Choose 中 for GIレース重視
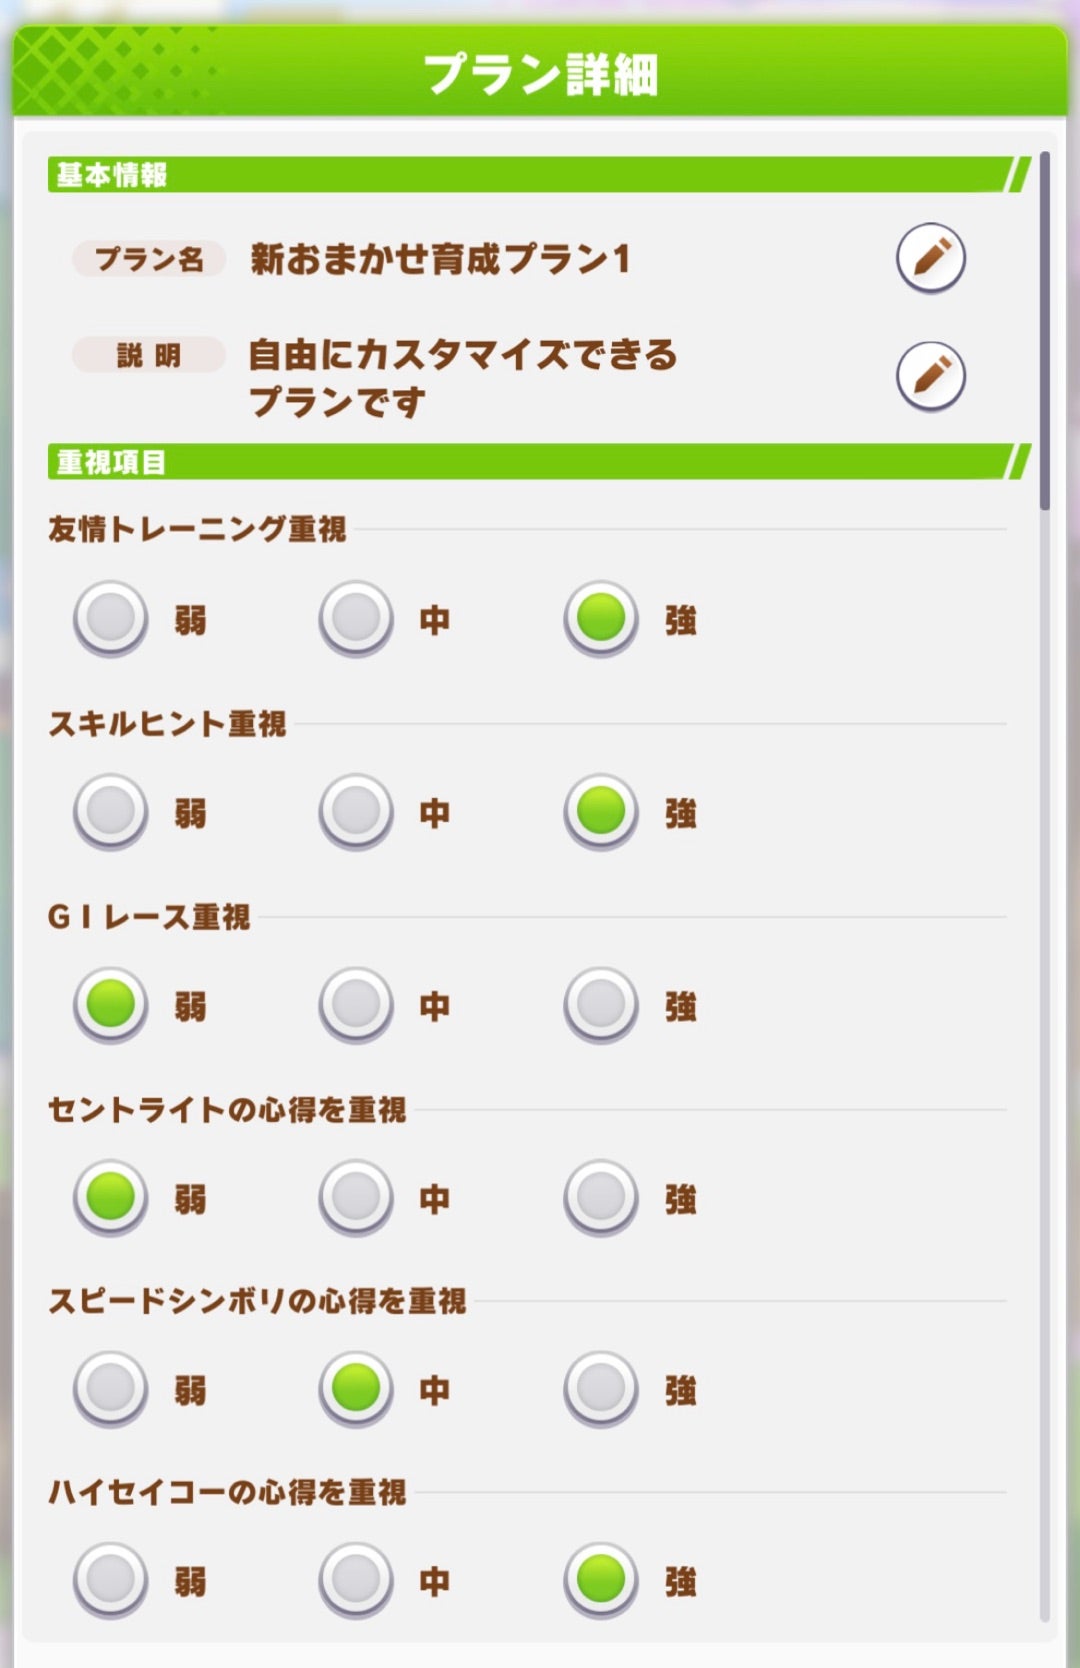1080x1668 pixels. (356, 1004)
